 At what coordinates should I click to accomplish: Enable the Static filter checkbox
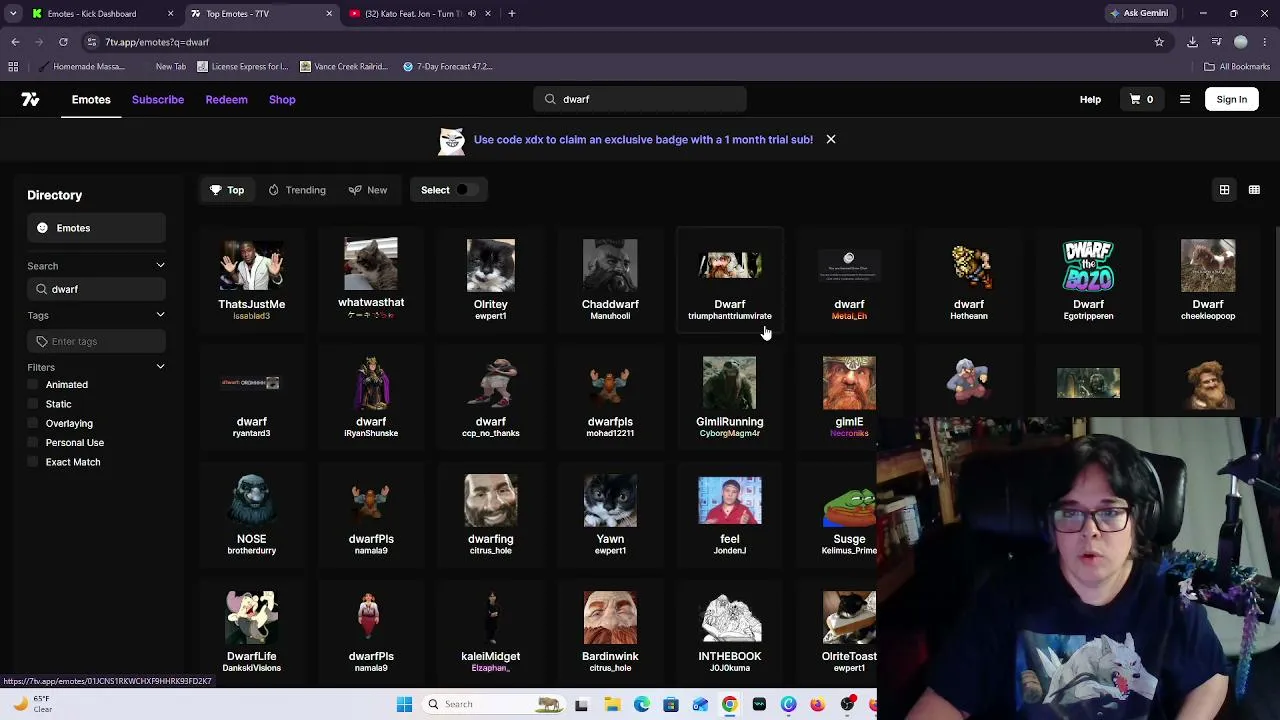(33, 404)
